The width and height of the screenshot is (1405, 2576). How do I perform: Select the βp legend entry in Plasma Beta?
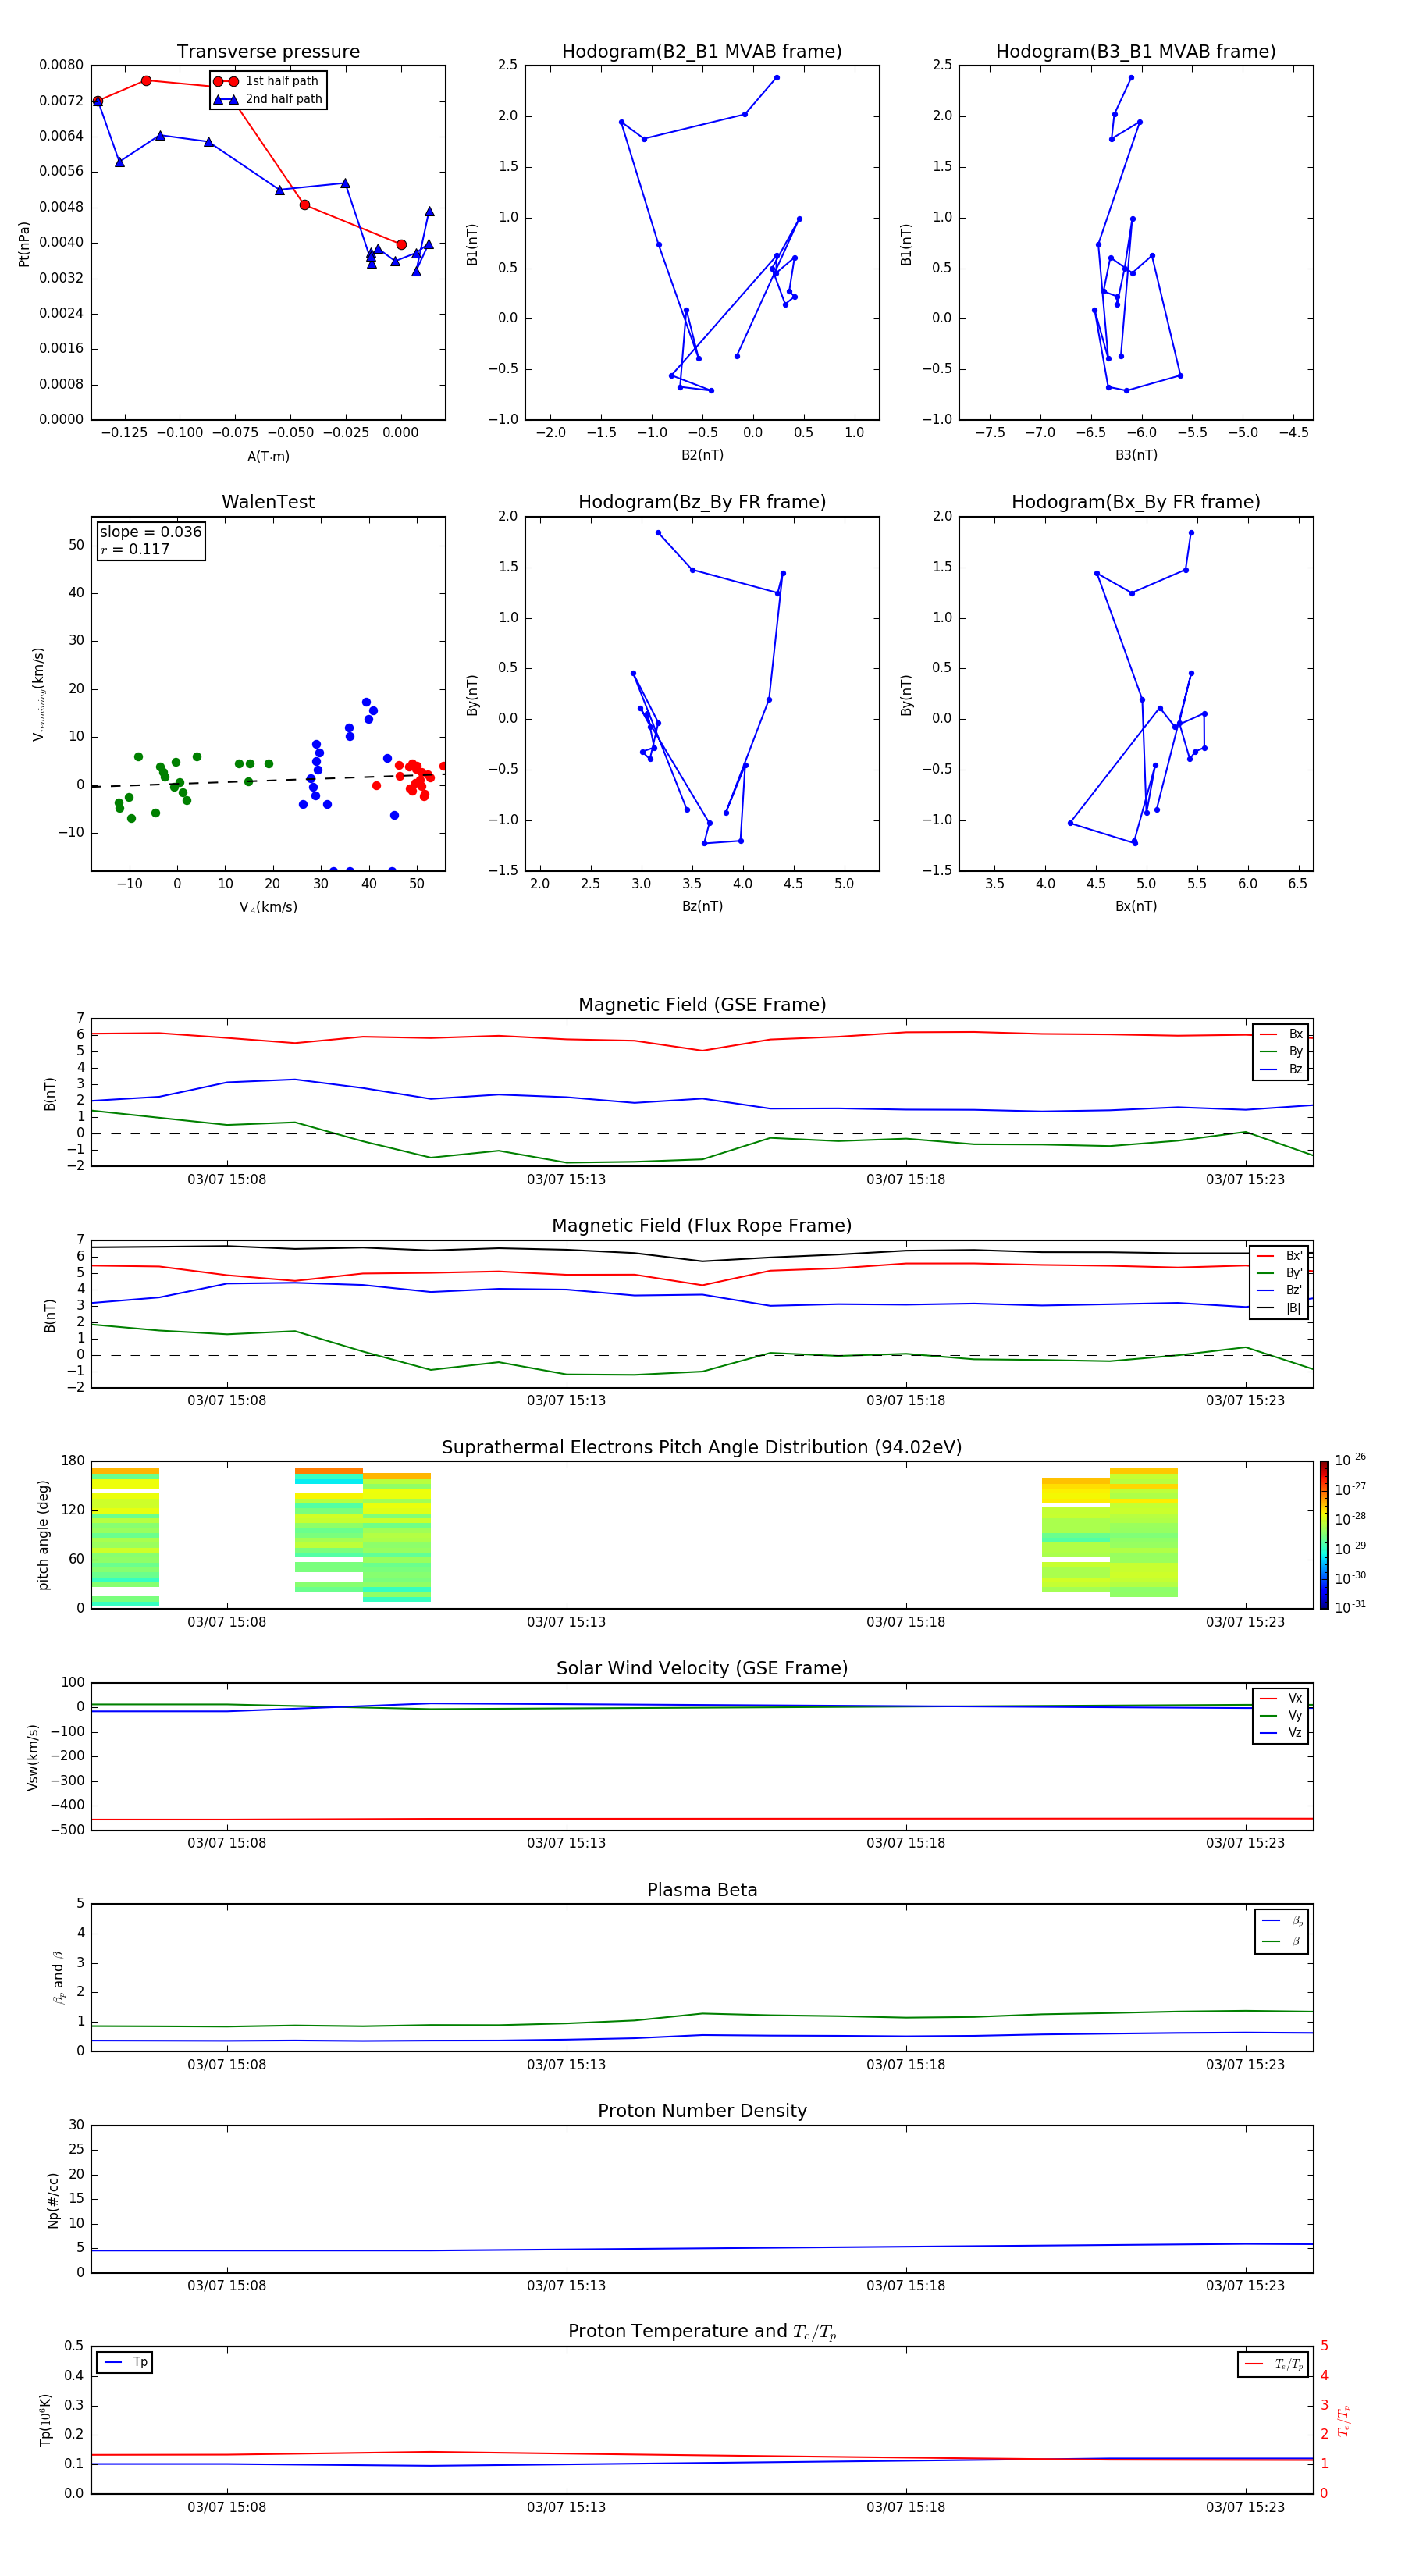(x=1282, y=1920)
